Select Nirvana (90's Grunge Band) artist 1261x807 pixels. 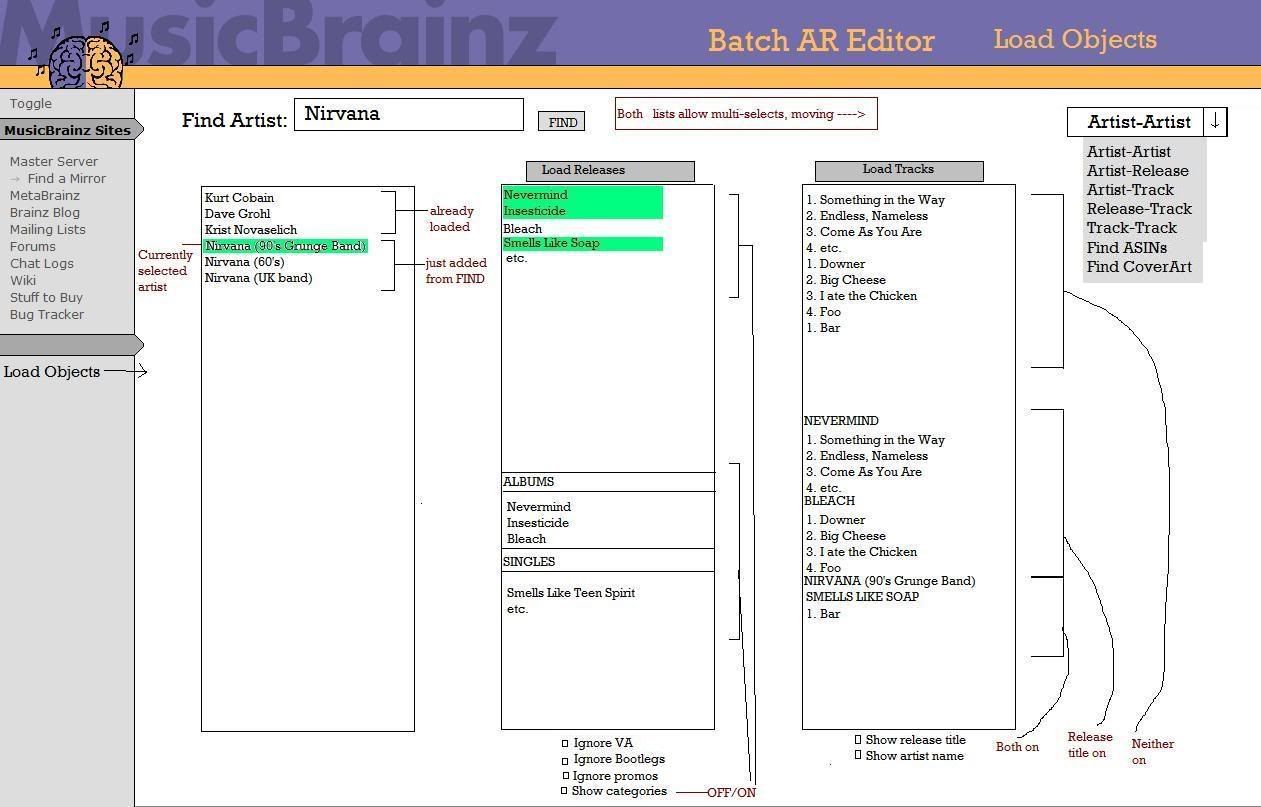pyautogui.click(x=286, y=246)
